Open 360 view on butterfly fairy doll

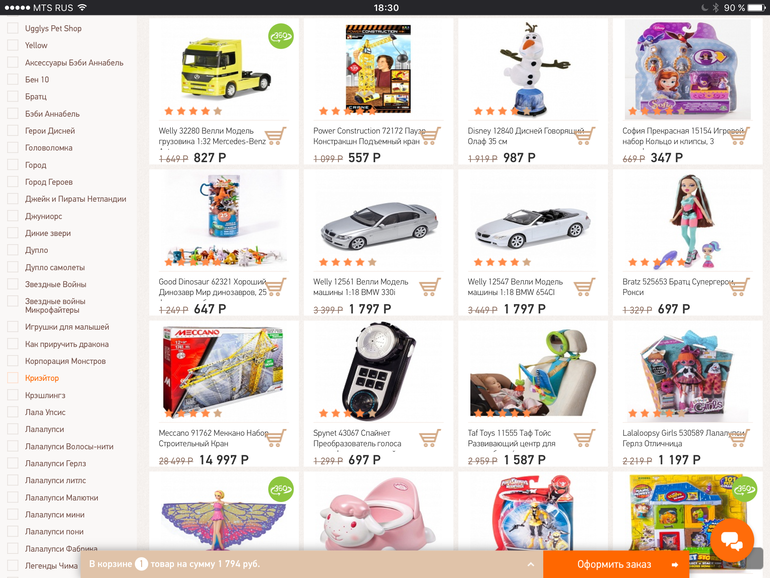tap(281, 489)
